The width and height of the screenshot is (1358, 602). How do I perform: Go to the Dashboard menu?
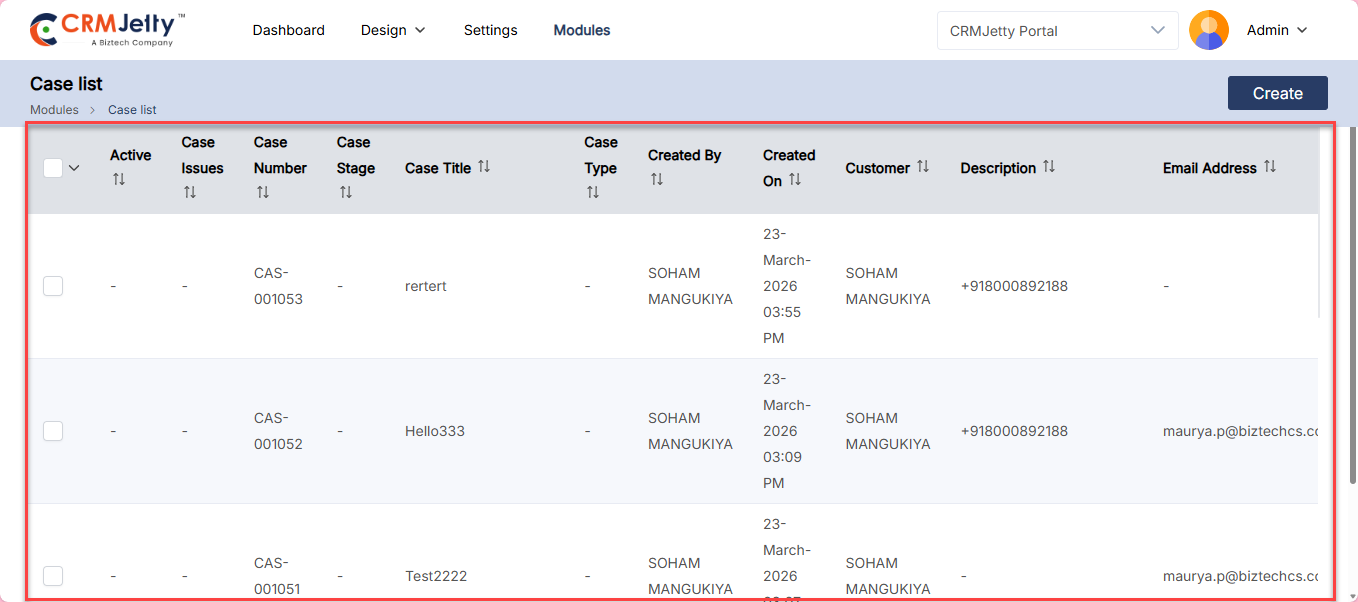[x=288, y=30]
